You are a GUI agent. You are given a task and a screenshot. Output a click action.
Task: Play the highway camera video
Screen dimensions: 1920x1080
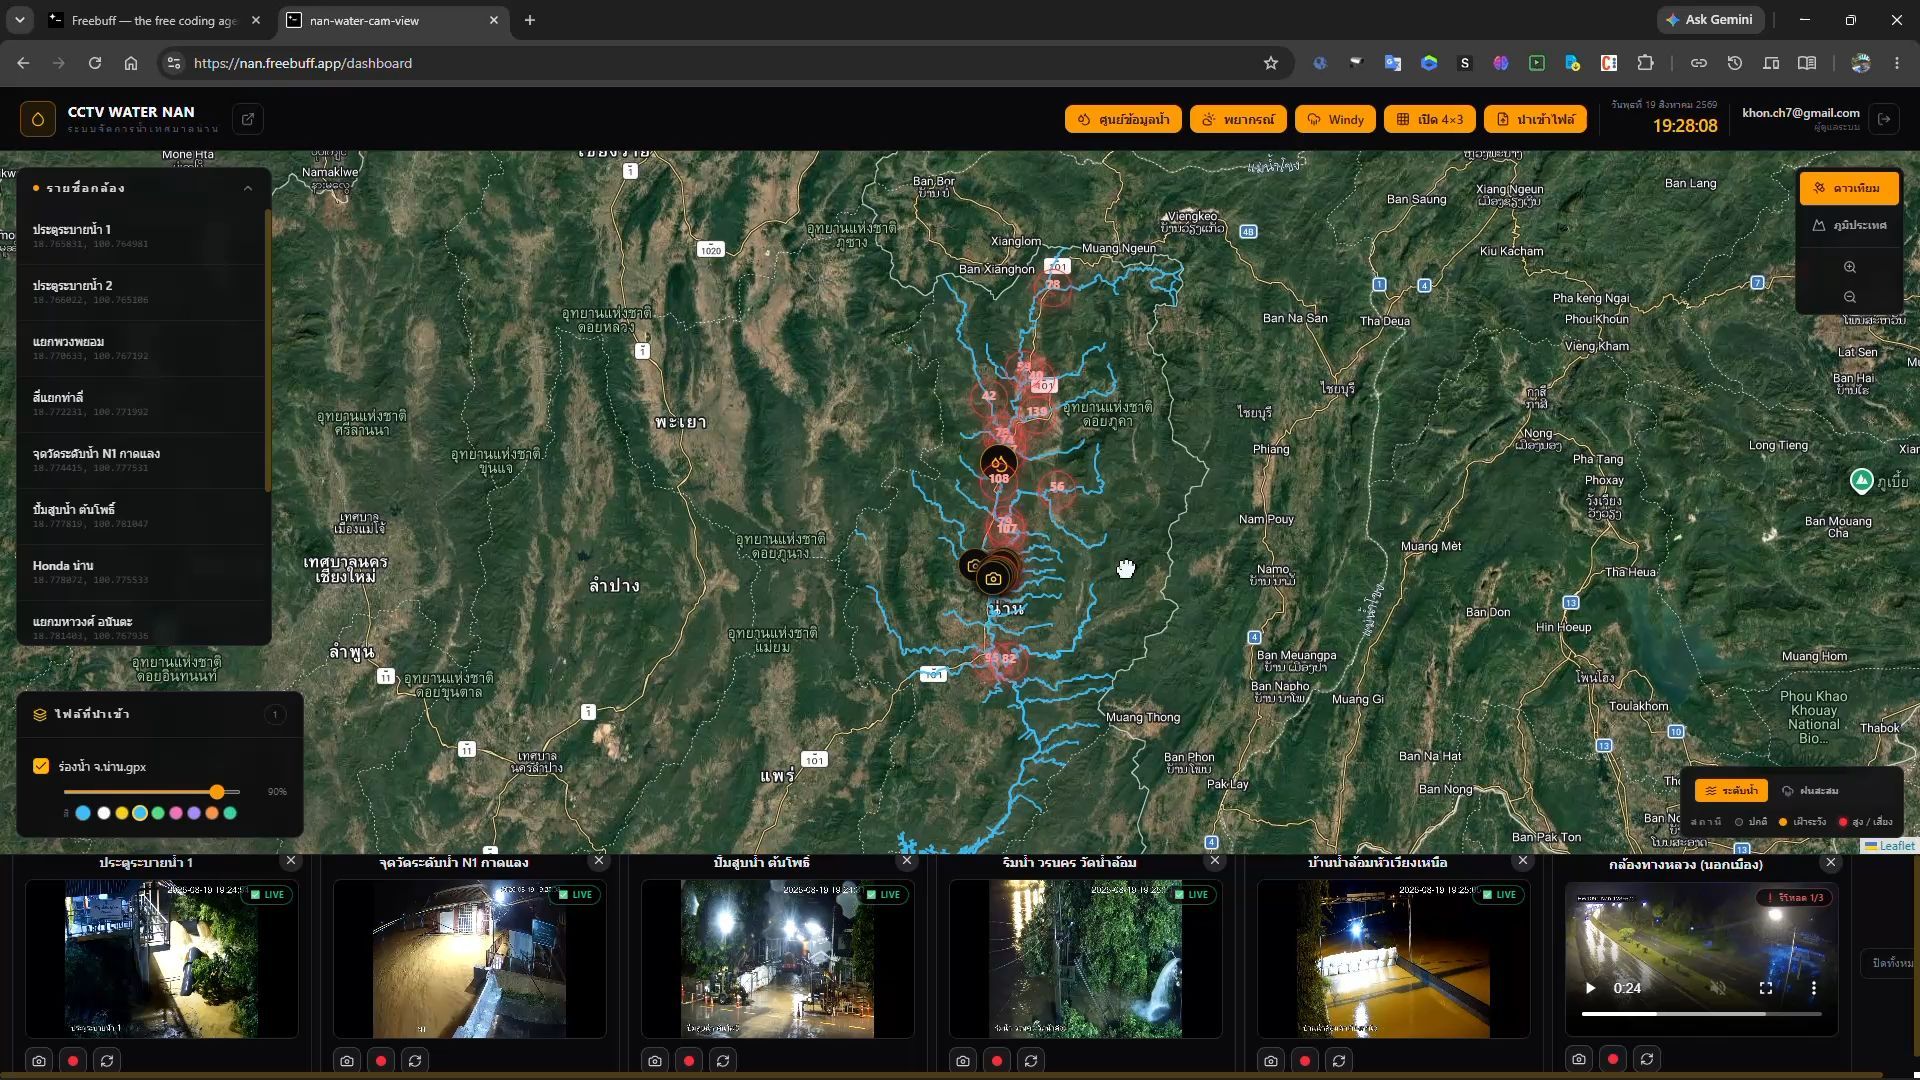(x=1590, y=988)
